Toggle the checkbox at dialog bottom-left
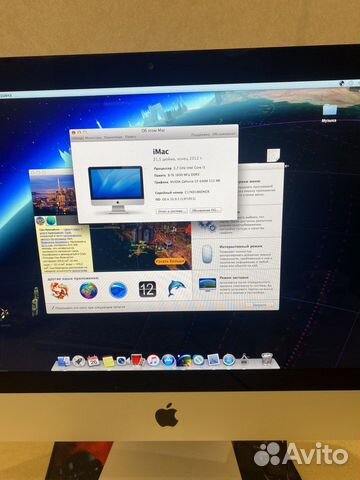The height and width of the screenshot is (480, 360). [53, 308]
